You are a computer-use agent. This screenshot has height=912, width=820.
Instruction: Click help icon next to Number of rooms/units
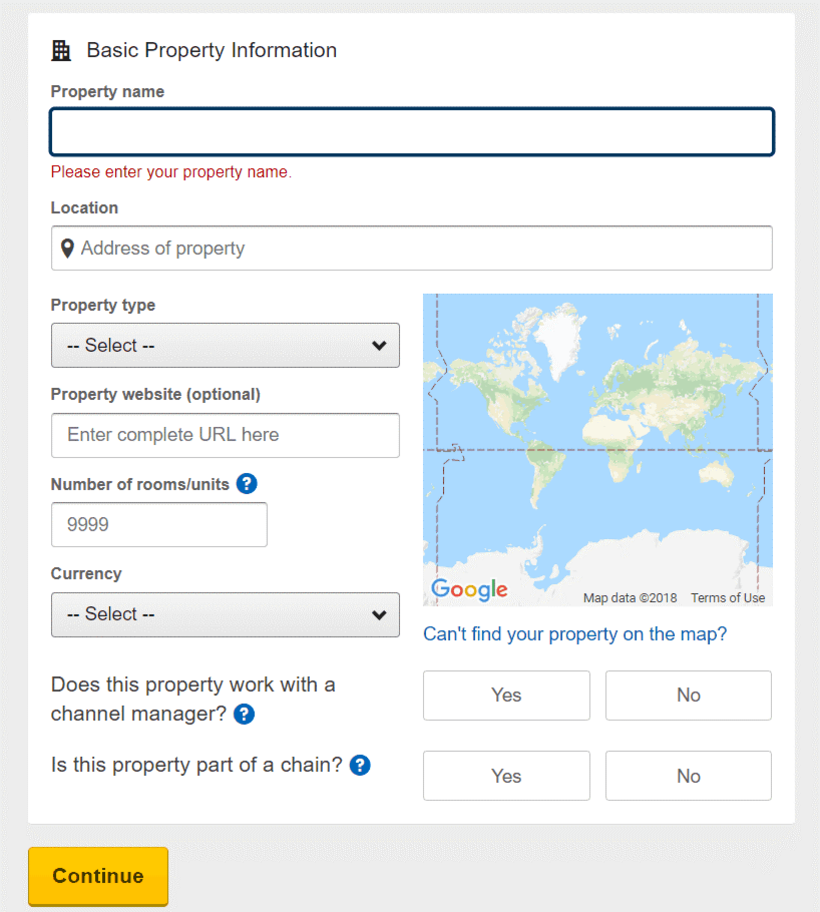pos(247,484)
